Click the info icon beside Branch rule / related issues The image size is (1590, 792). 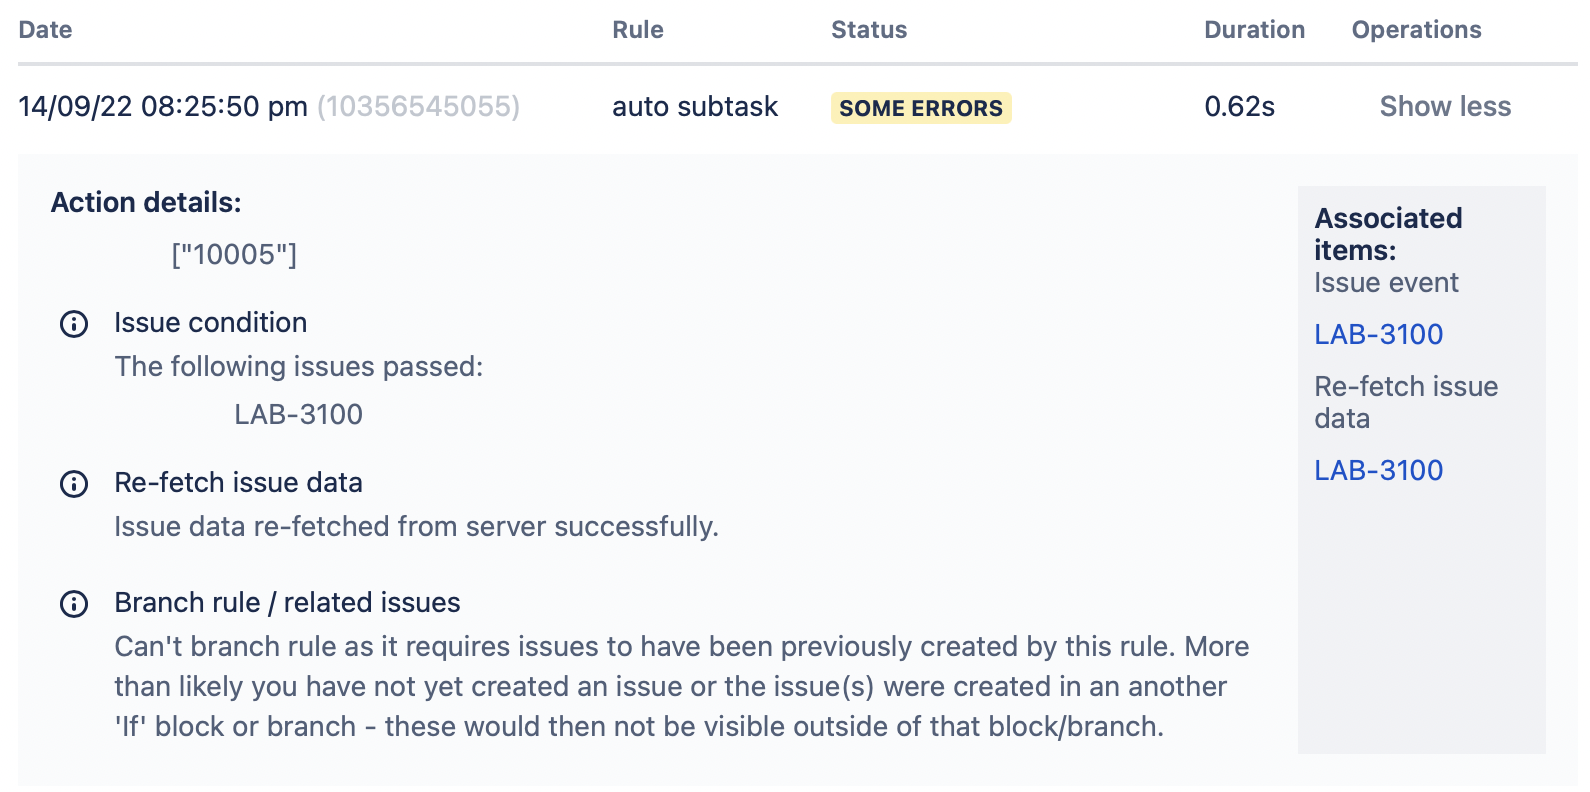[73, 604]
